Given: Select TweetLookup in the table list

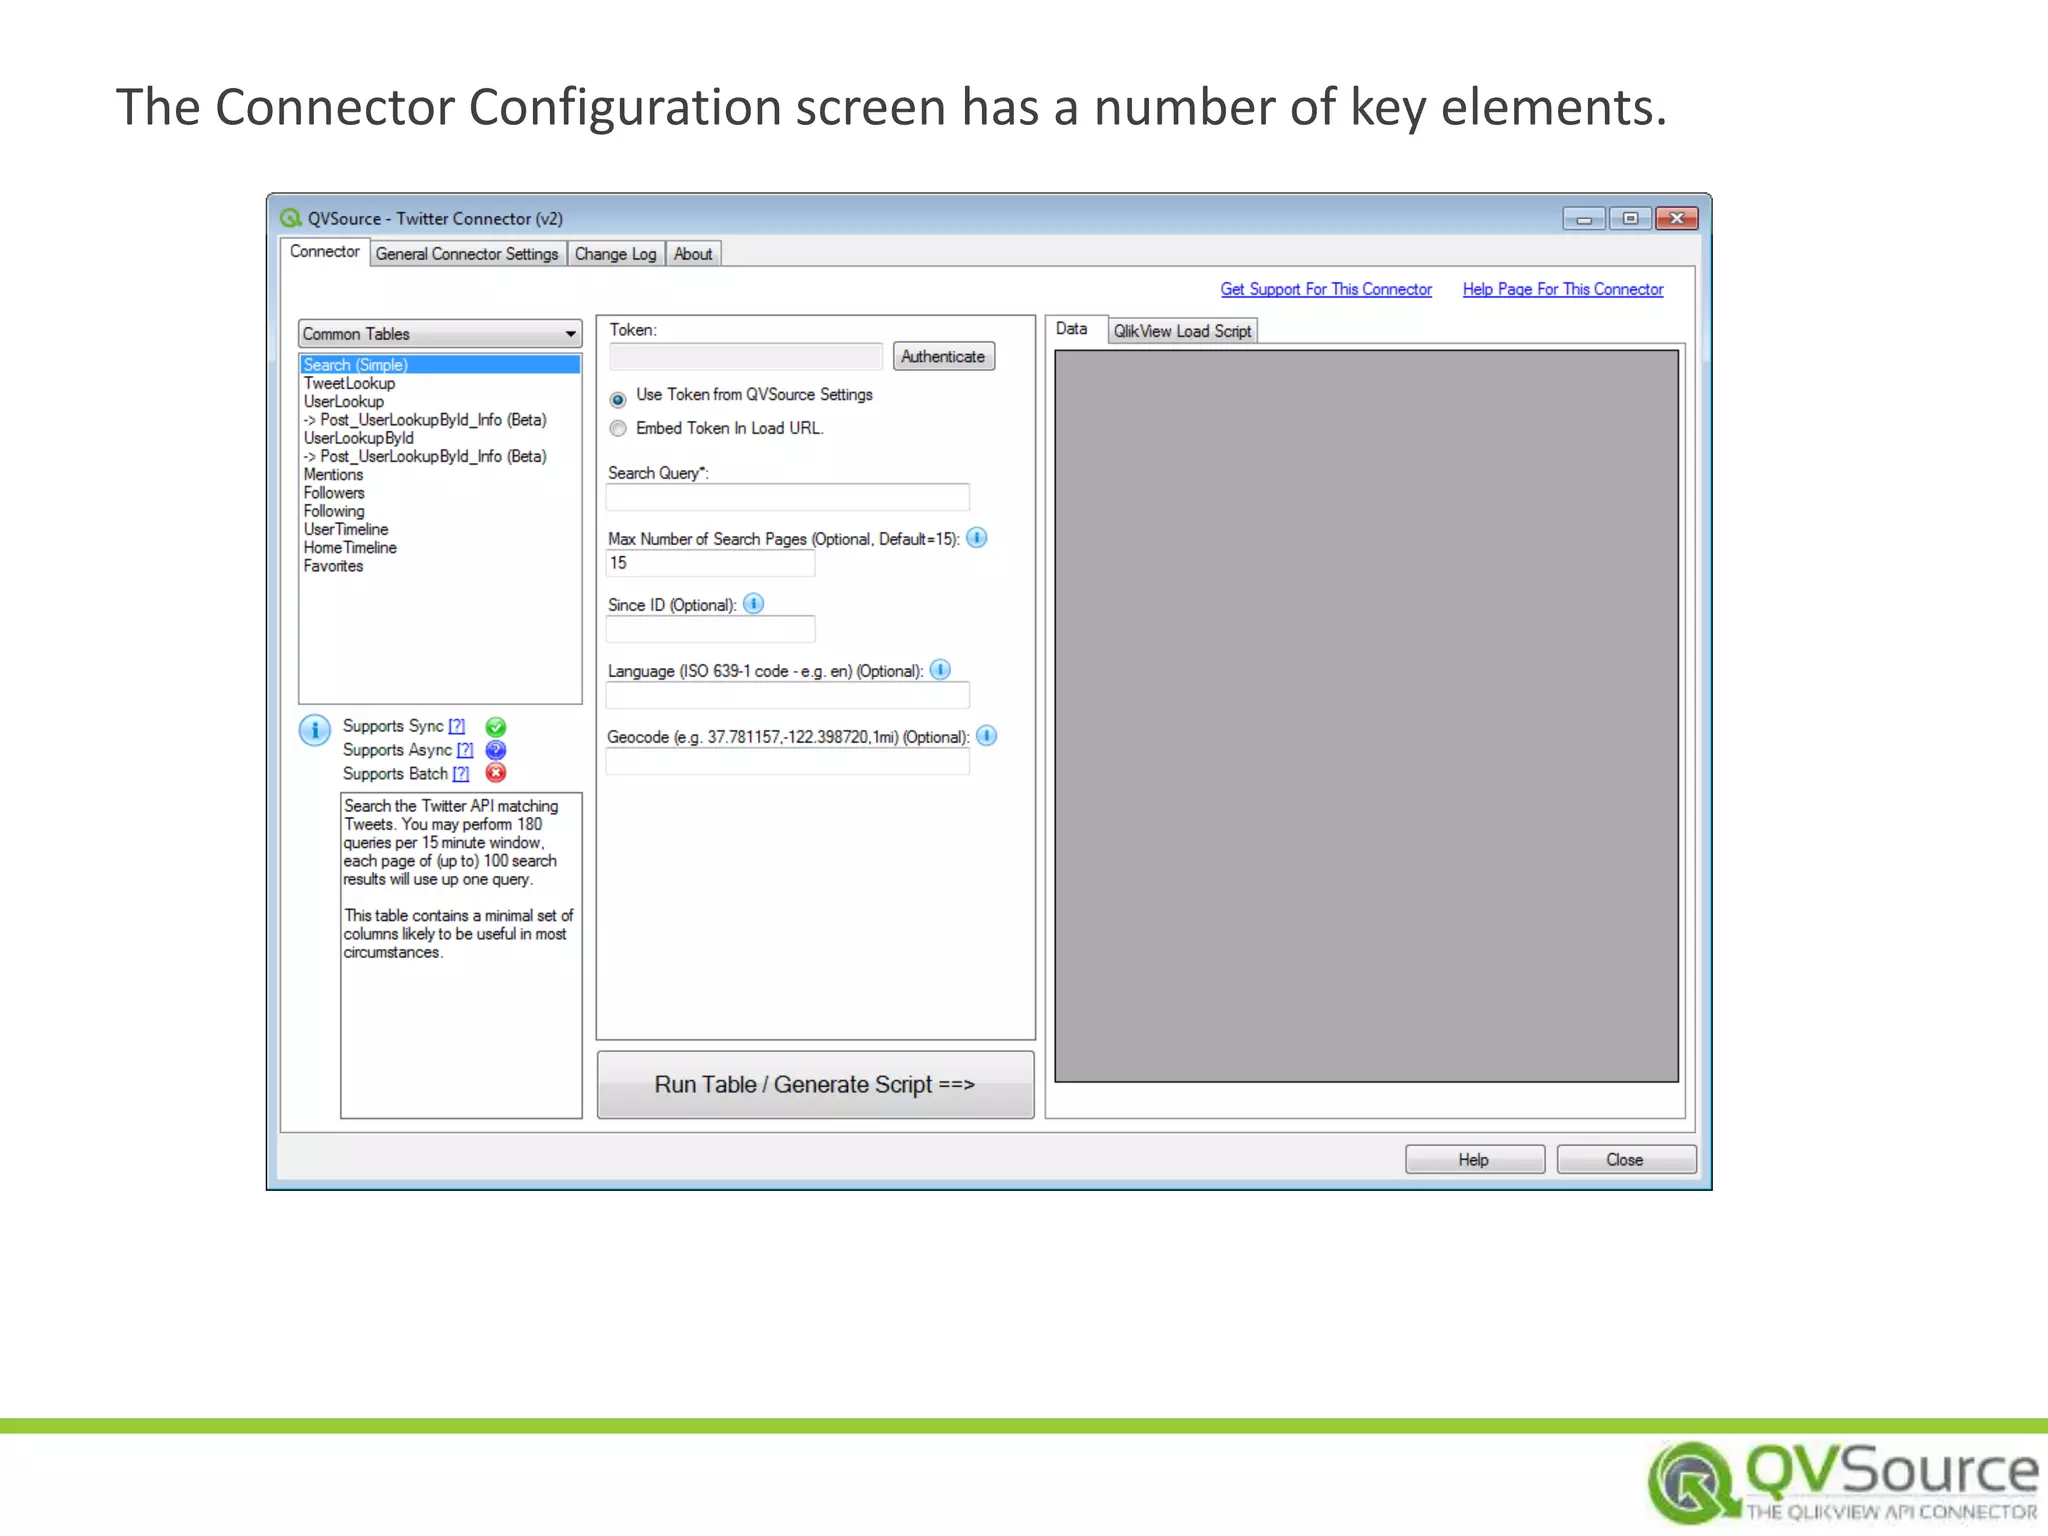Looking at the screenshot, I should click(440, 383).
